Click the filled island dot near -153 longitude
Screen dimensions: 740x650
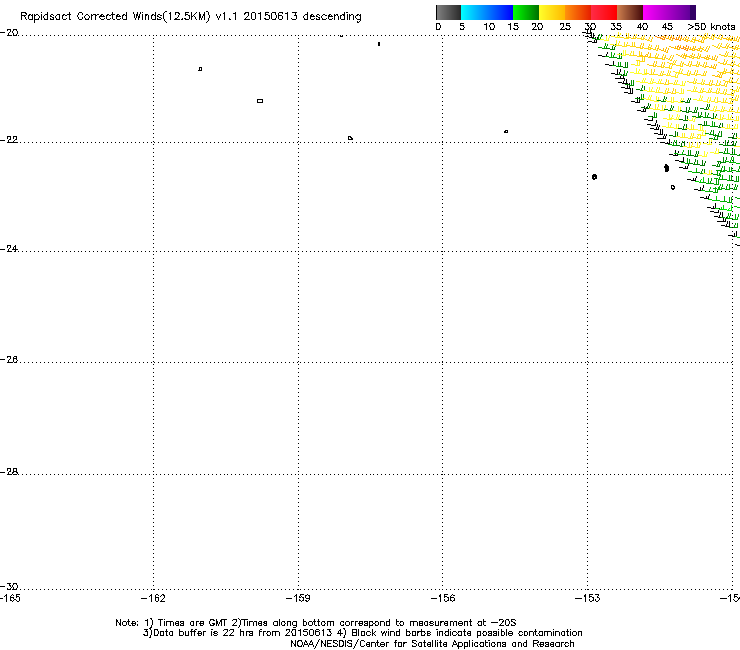(594, 177)
